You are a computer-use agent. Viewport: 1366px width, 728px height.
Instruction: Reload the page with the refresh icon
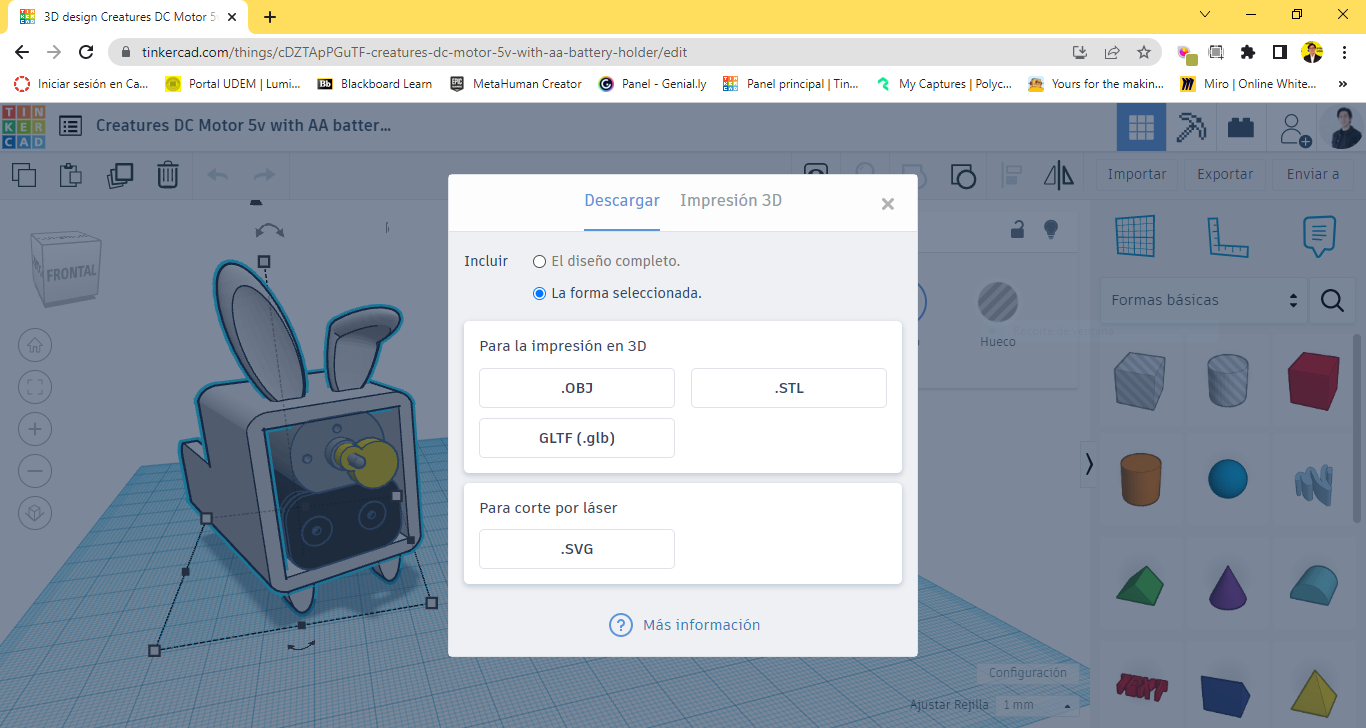click(x=86, y=52)
